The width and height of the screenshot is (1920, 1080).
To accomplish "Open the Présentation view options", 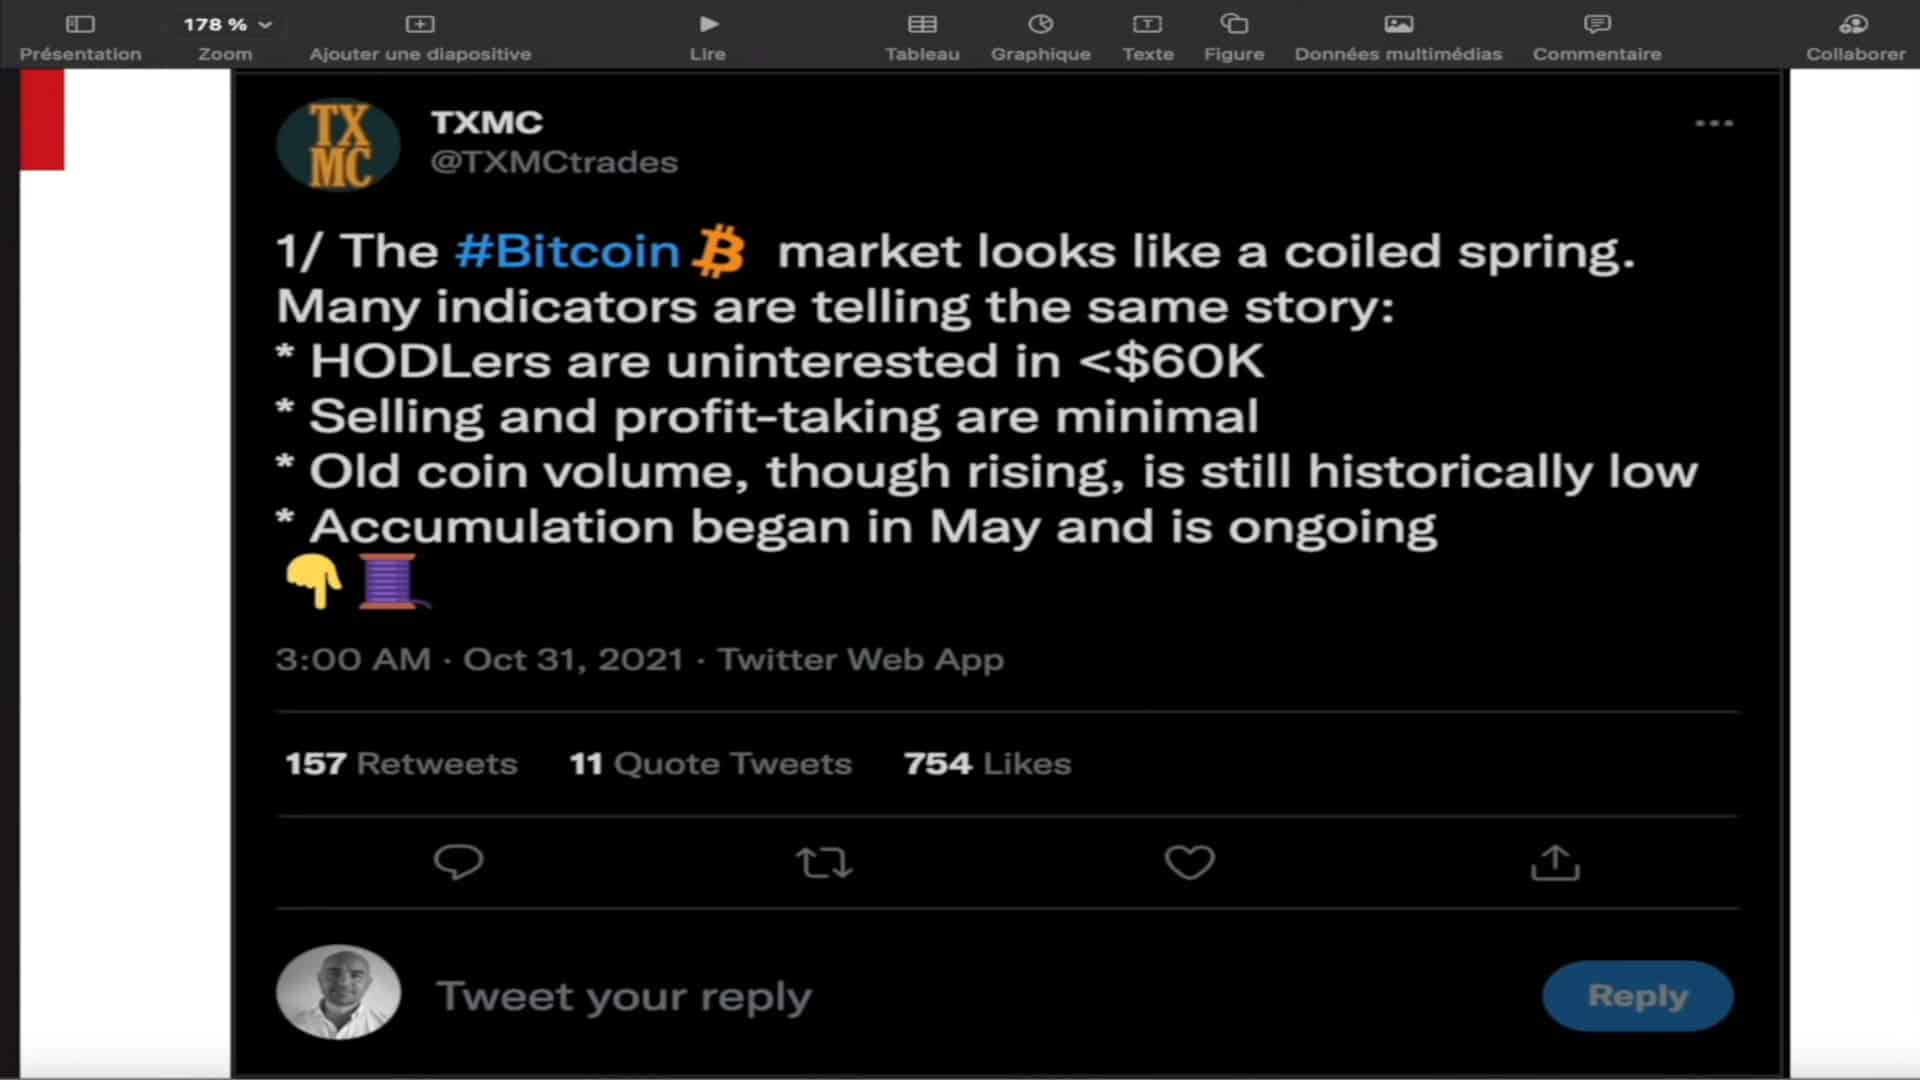I will (x=80, y=36).
